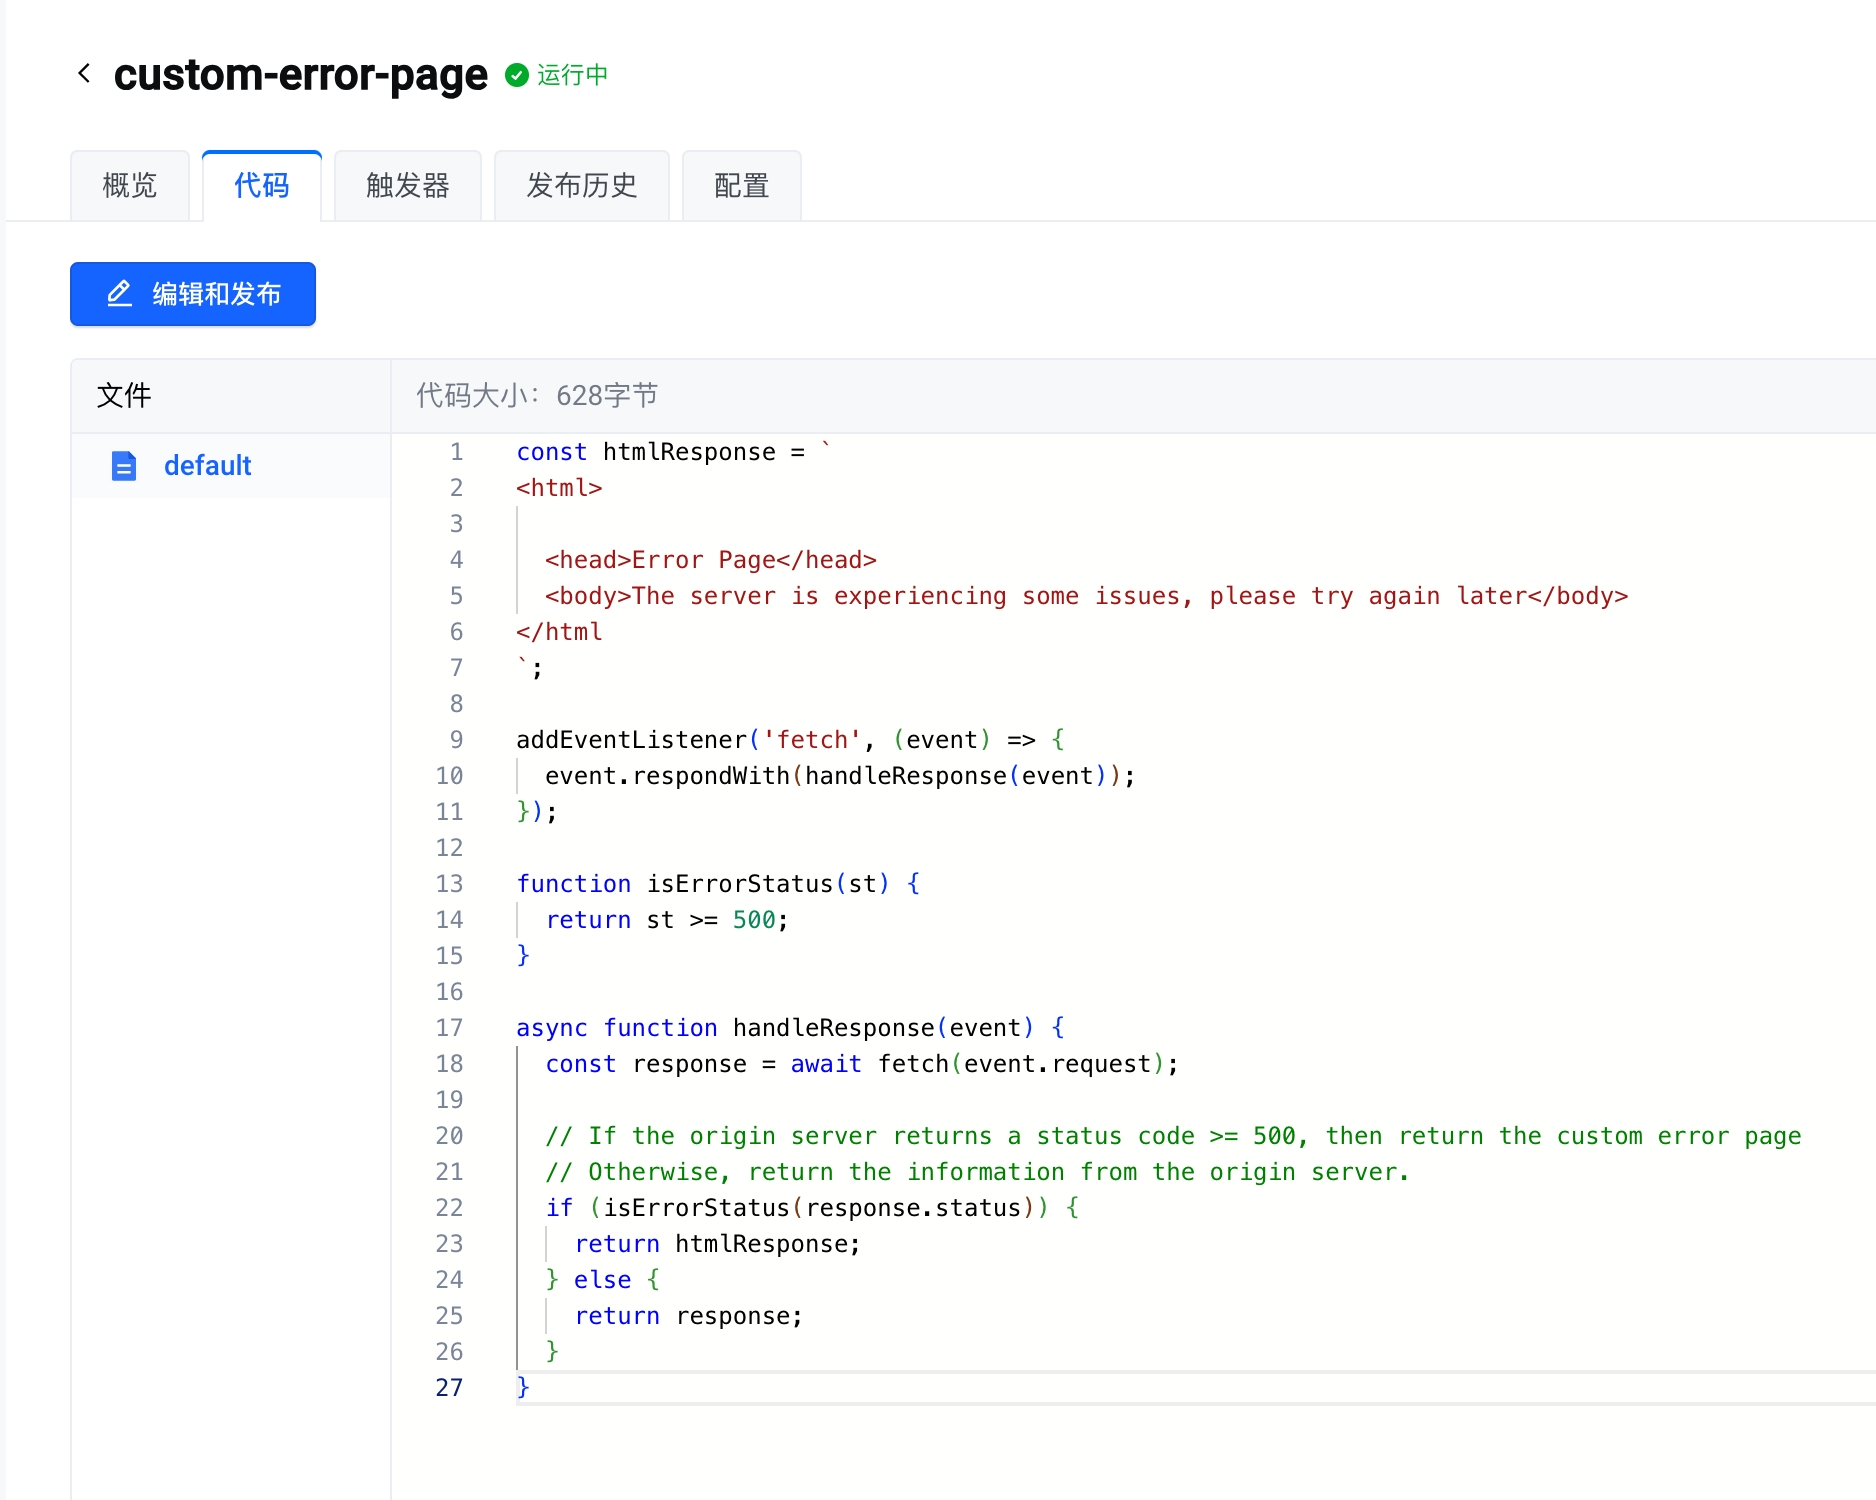
Task: Go back using the left chevron arrow
Action: coord(85,74)
